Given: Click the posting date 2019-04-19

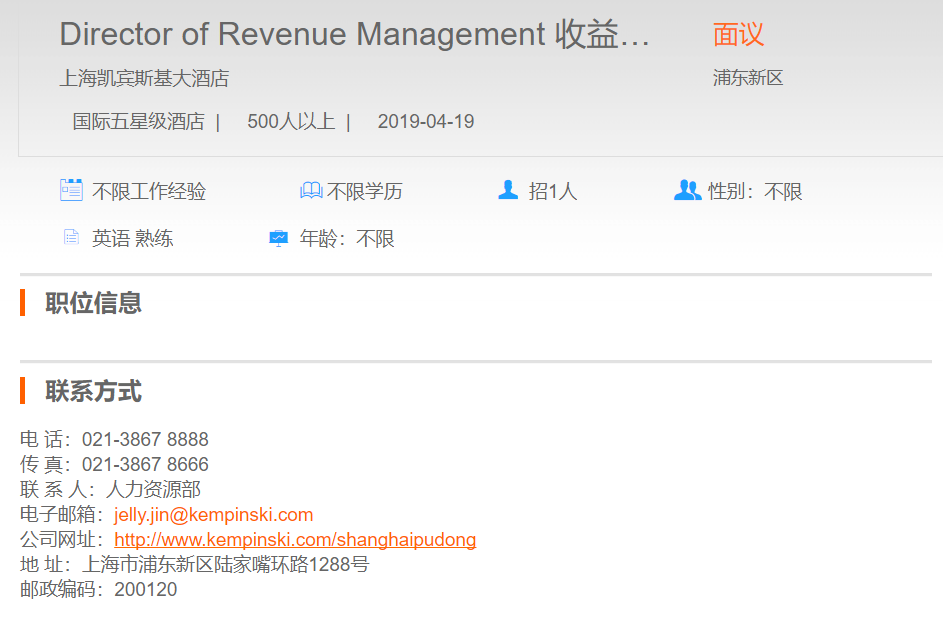Looking at the screenshot, I should (426, 122).
